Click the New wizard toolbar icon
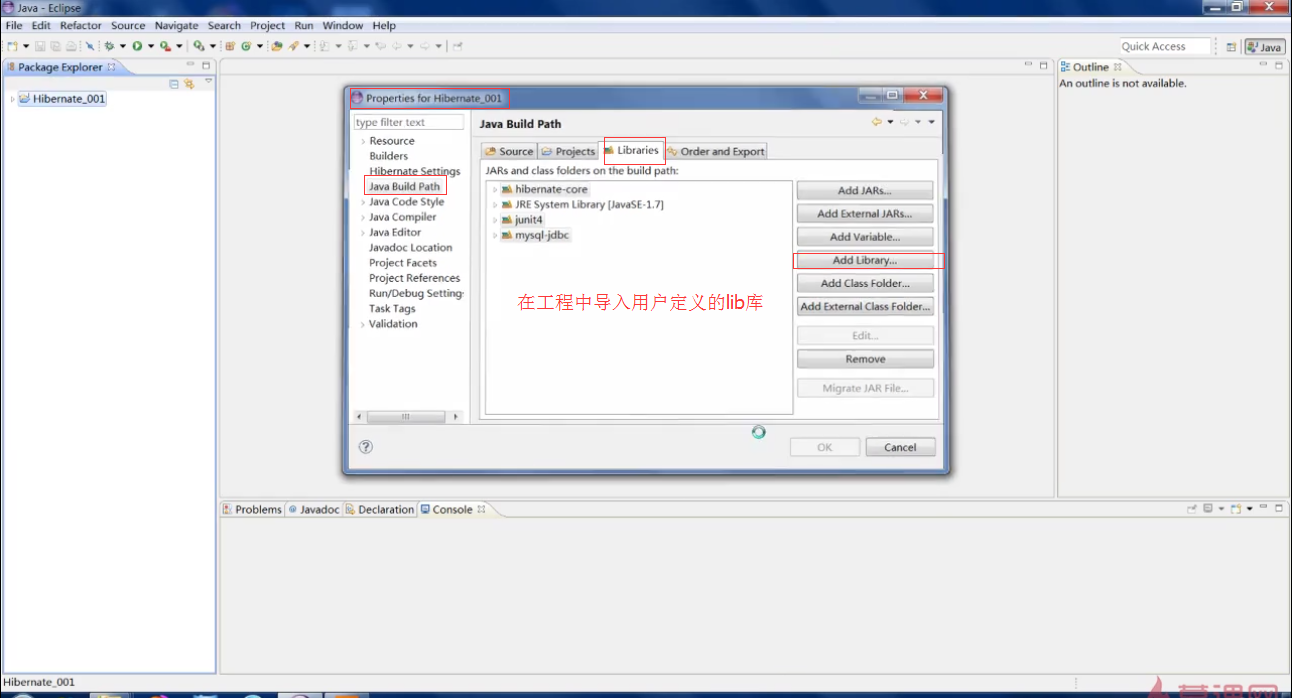This screenshot has width=1292, height=698. (12, 46)
